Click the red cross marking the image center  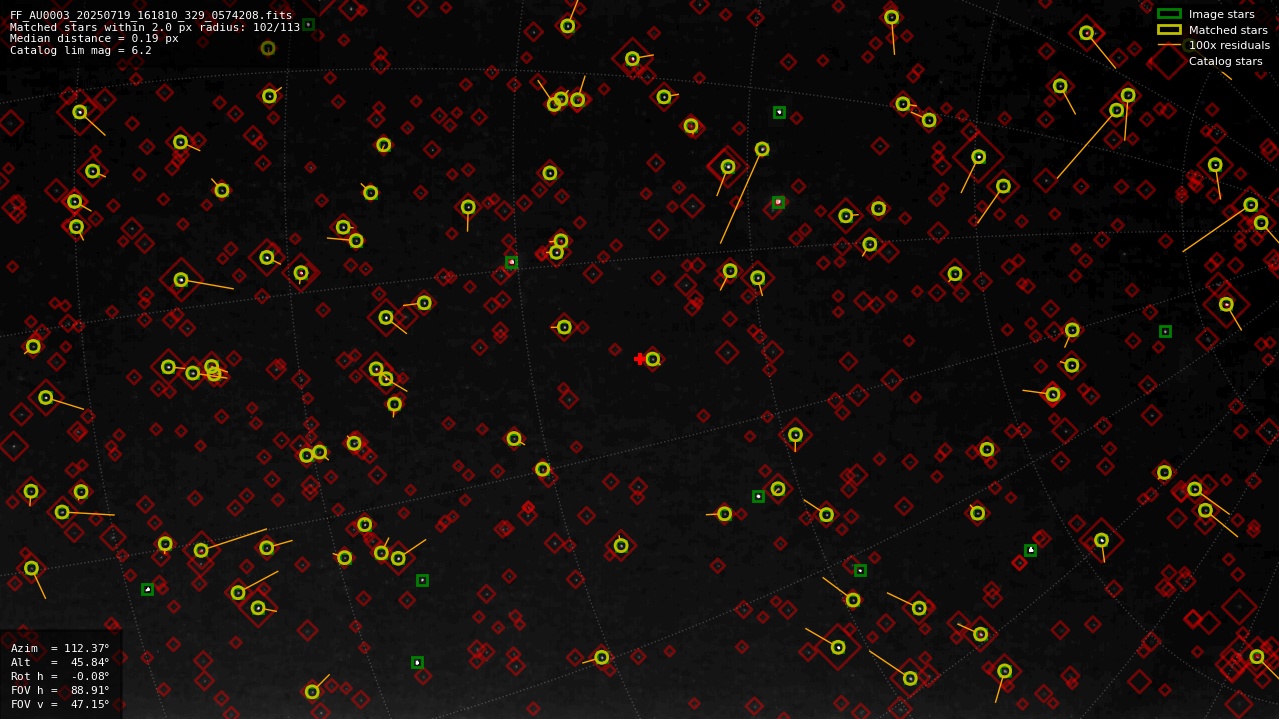(x=640, y=359)
